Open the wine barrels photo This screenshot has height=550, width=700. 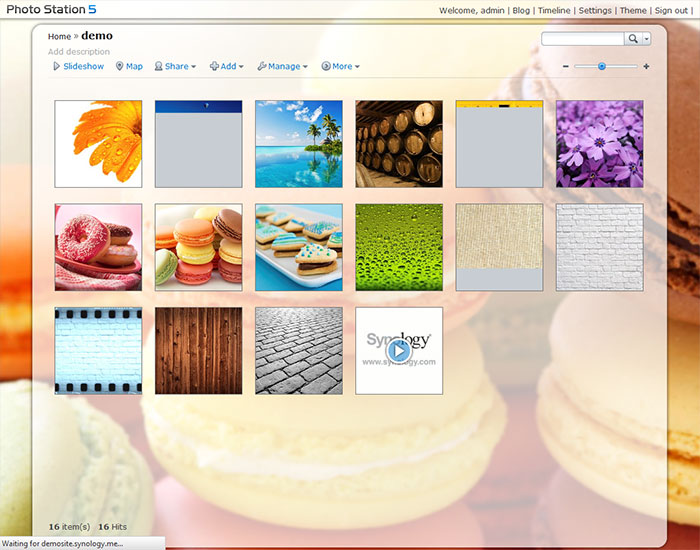pyautogui.click(x=399, y=144)
